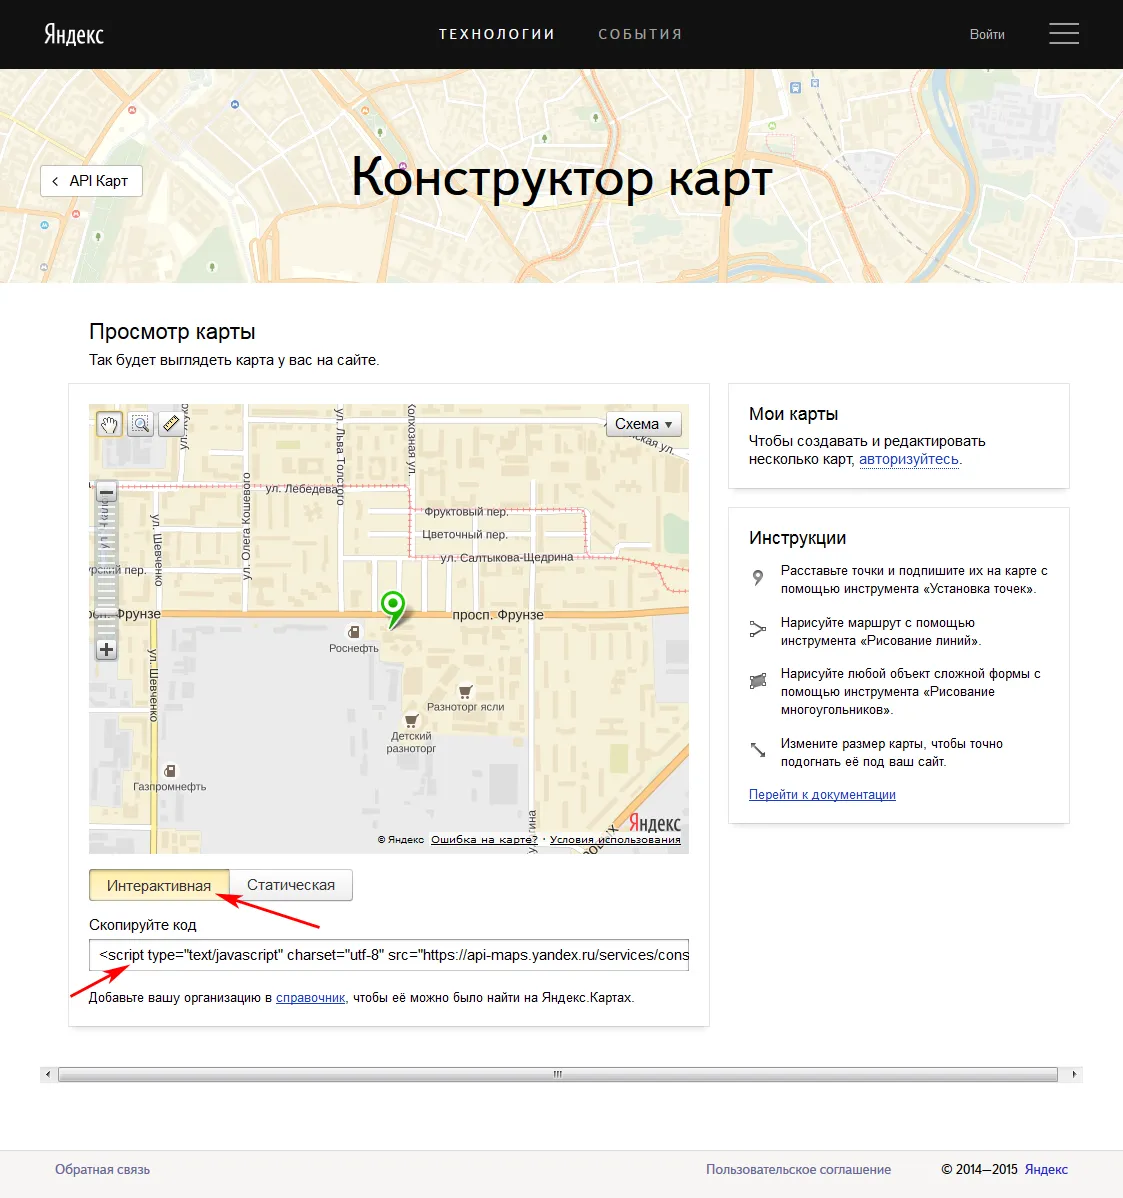Image resolution: width=1123 pixels, height=1198 pixels.
Task: Click the просп. Фрунзе street label
Action: 498,615
